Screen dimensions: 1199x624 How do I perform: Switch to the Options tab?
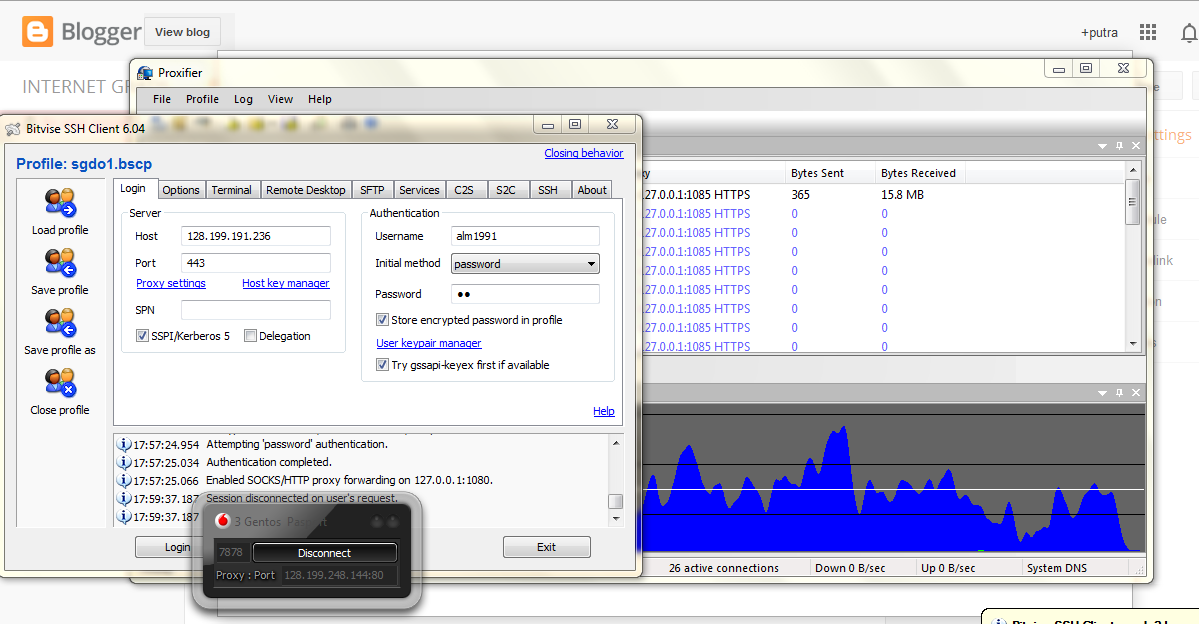[x=180, y=190]
